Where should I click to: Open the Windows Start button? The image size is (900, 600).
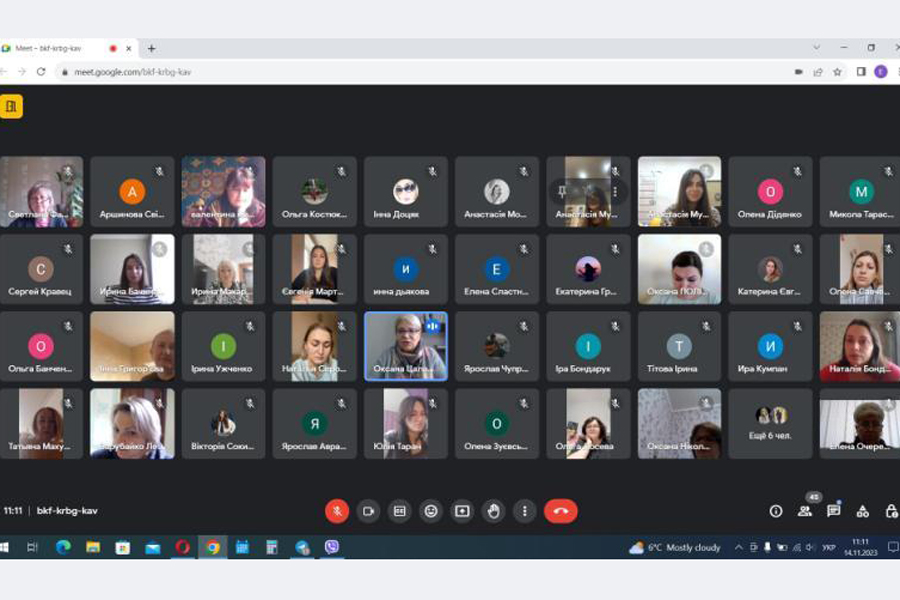(5, 547)
